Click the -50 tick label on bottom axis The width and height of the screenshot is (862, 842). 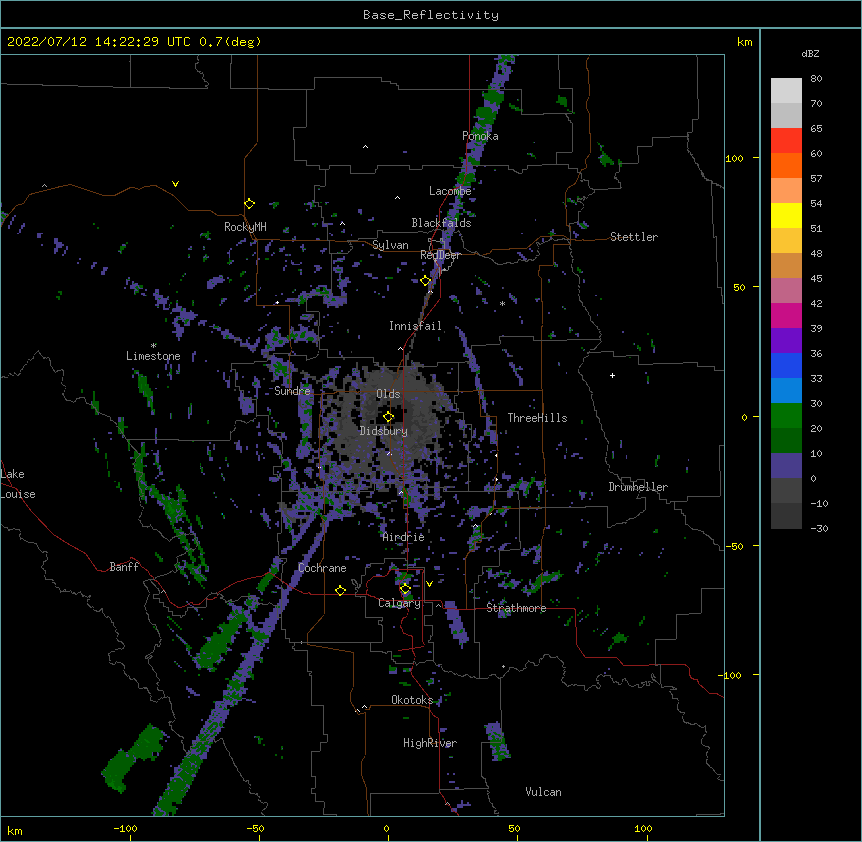[256, 829]
